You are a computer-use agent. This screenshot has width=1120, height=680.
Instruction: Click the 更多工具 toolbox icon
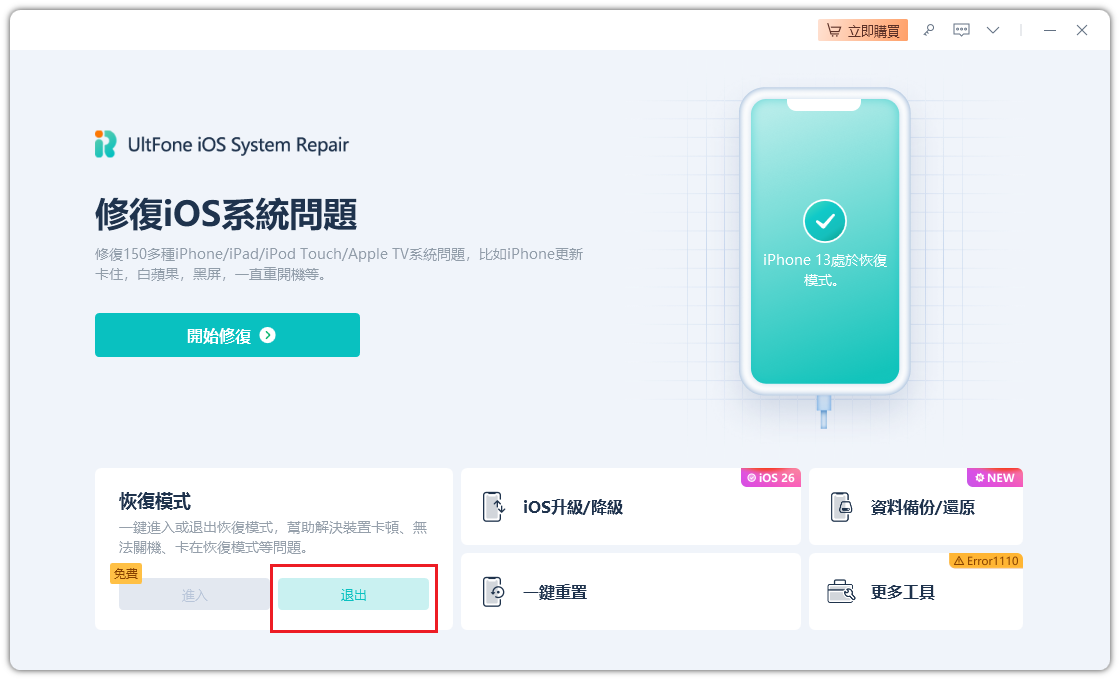(840, 591)
